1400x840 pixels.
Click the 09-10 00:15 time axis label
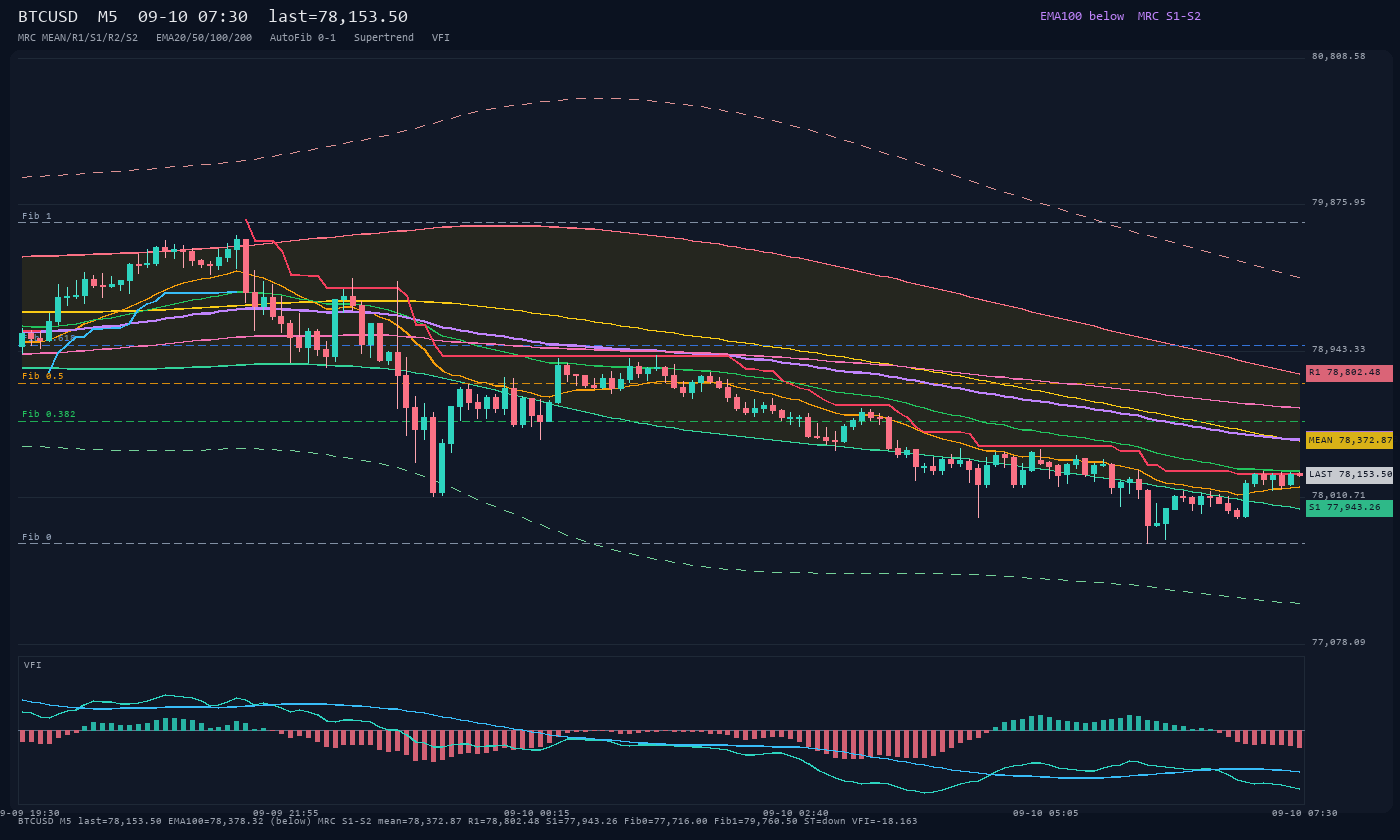537,813
